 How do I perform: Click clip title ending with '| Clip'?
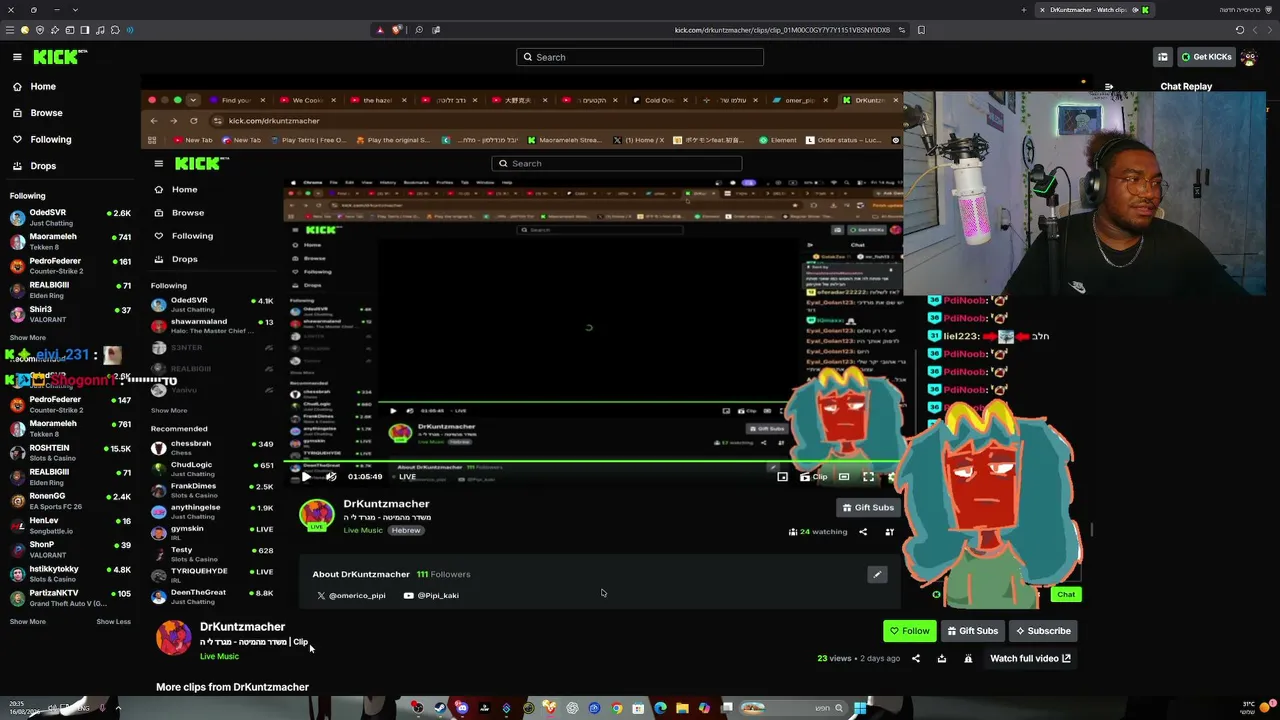tap(254, 642)
